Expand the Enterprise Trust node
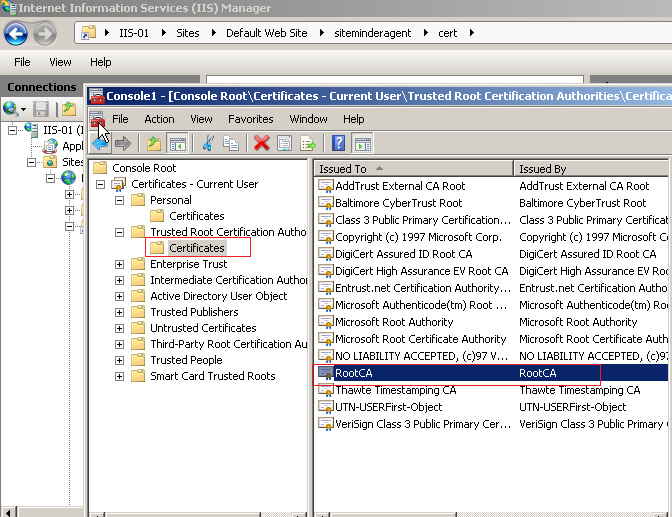This screenshot has width=672, height=517. [x=120, y=265]
